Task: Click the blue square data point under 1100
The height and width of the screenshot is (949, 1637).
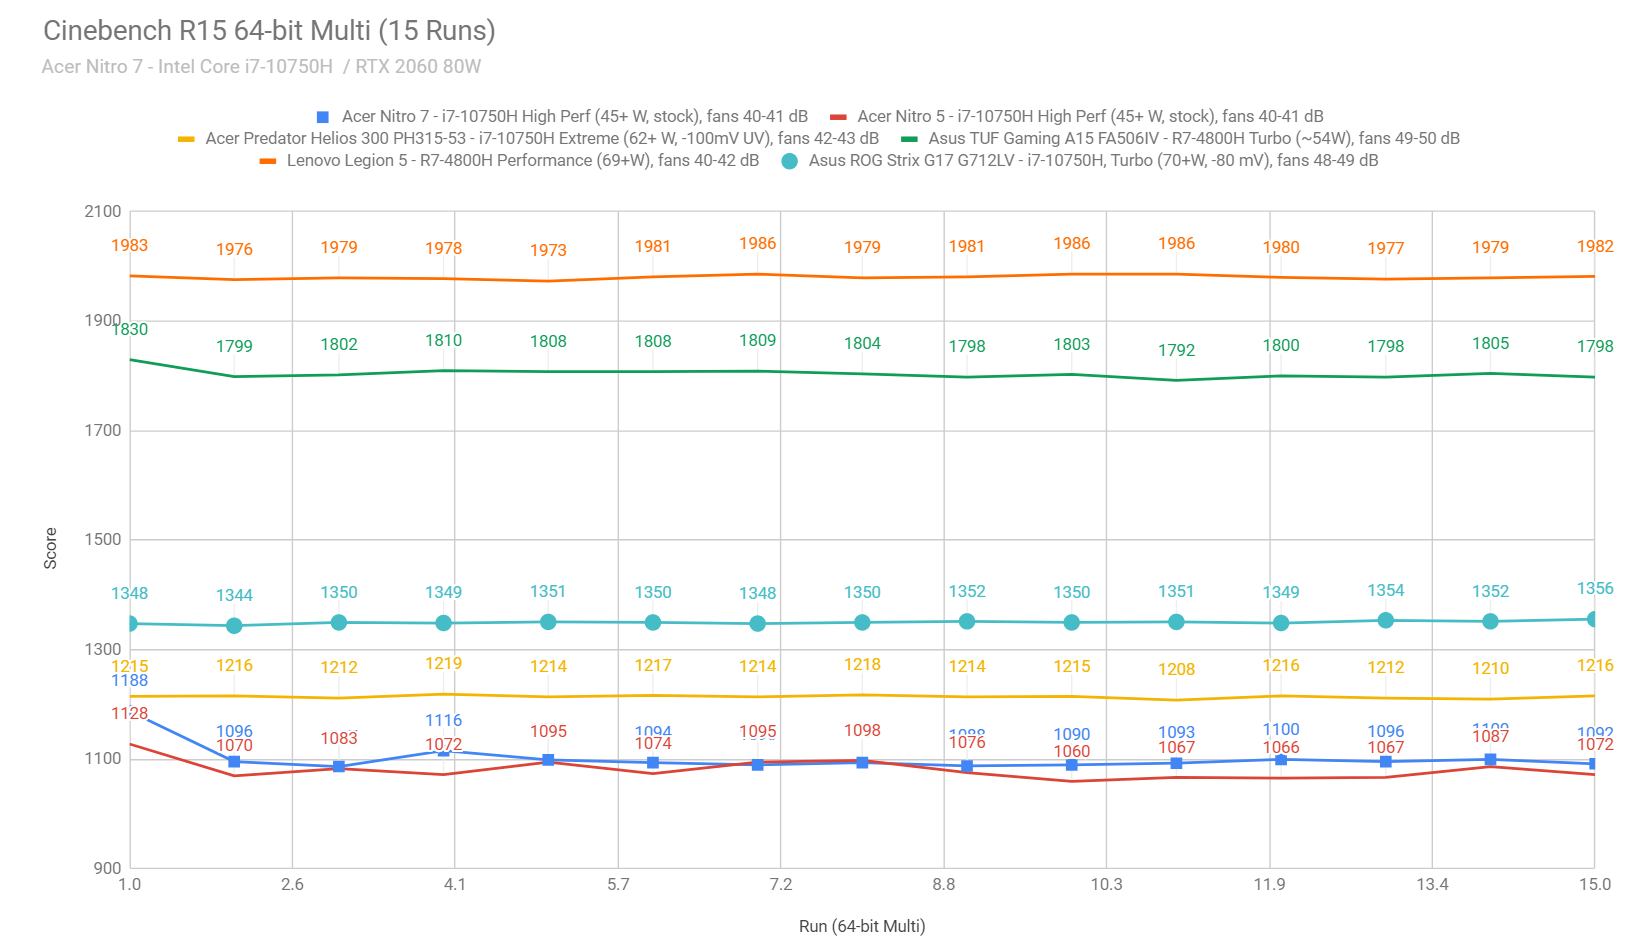Action: point(1281,760)
